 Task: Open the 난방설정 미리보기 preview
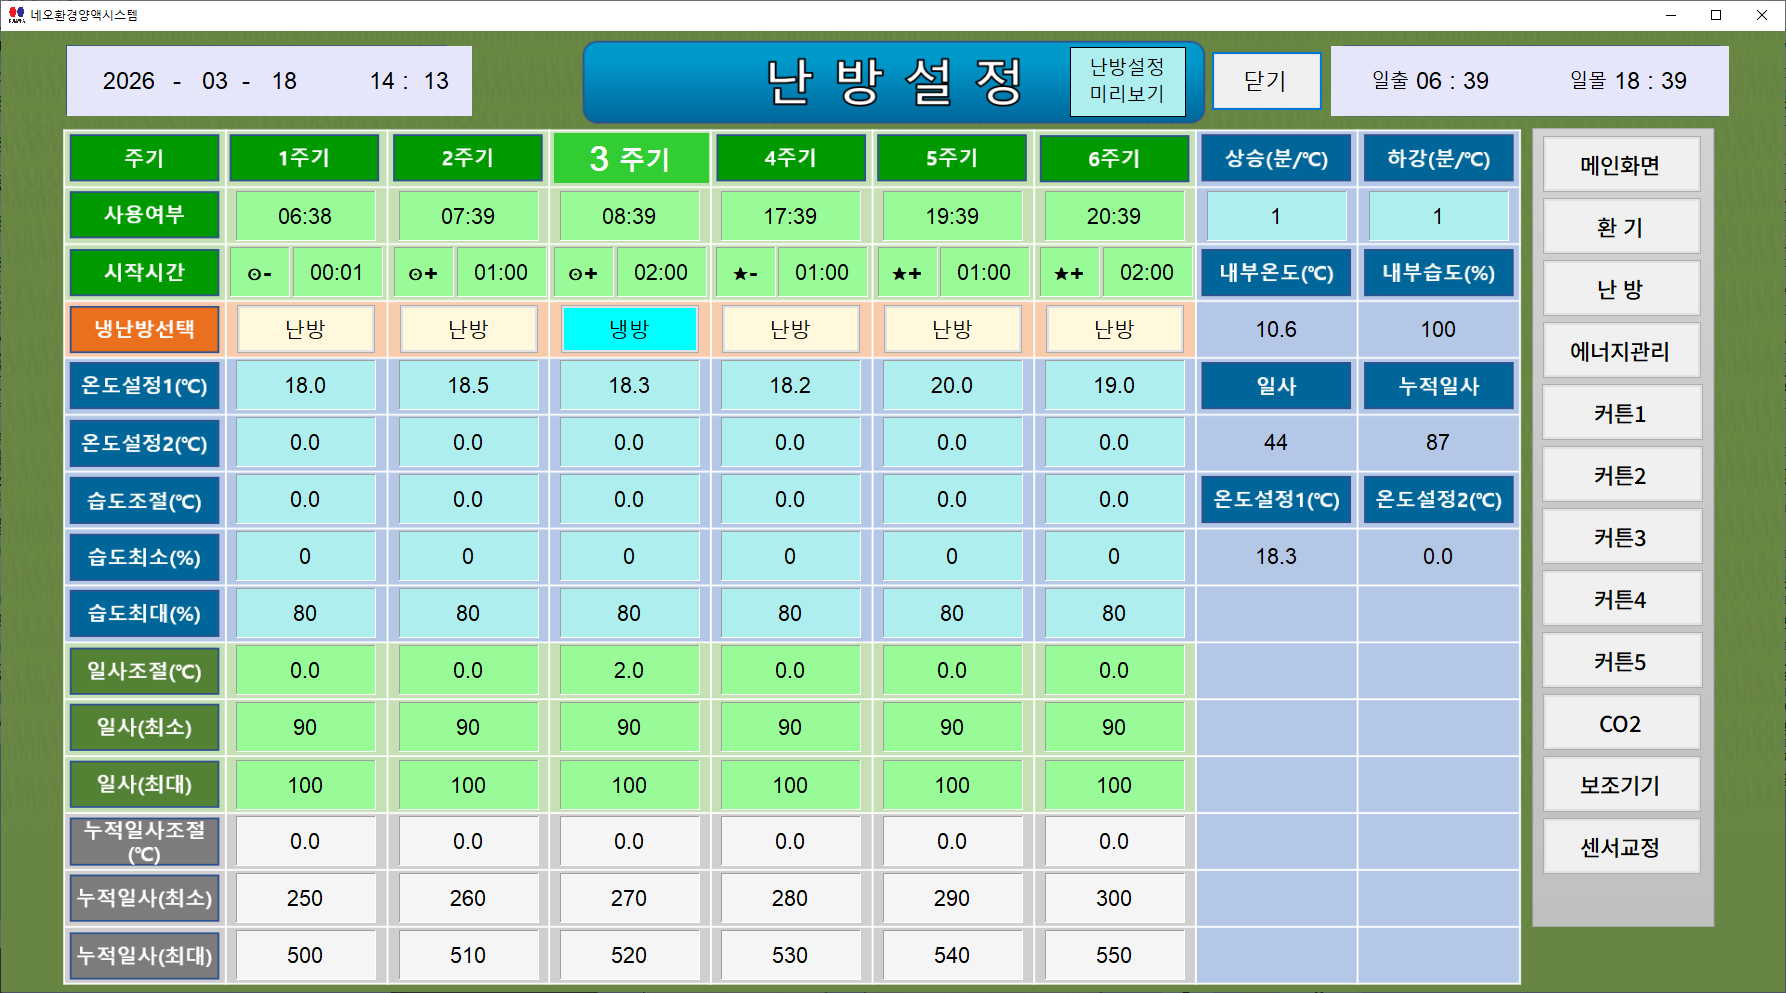coord(1127,81)
